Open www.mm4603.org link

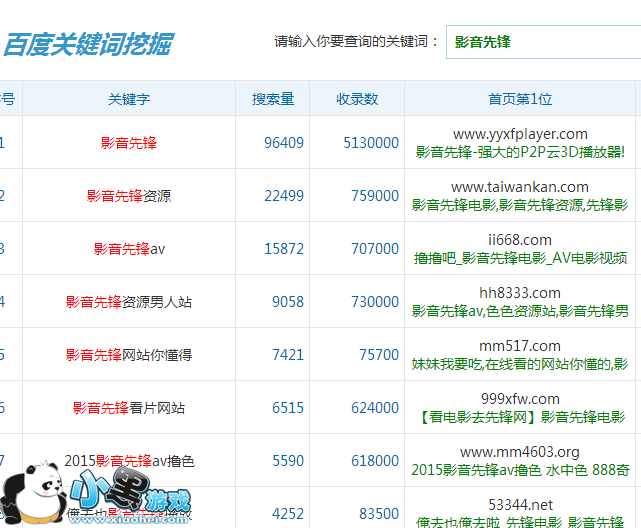[x=520, y=452]
